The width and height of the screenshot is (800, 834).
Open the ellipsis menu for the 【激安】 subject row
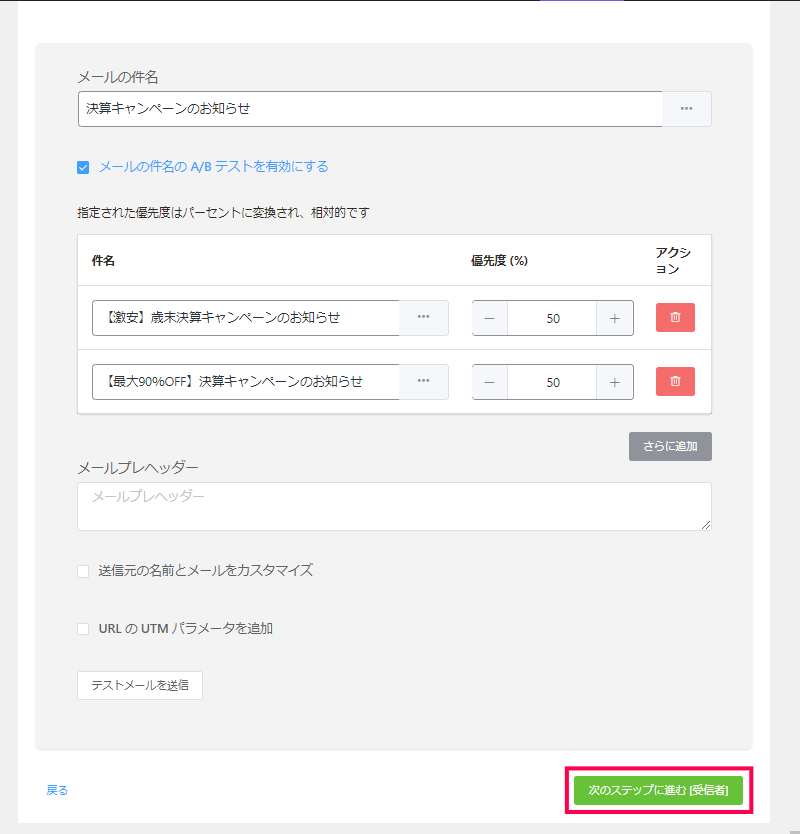(423, 318)
